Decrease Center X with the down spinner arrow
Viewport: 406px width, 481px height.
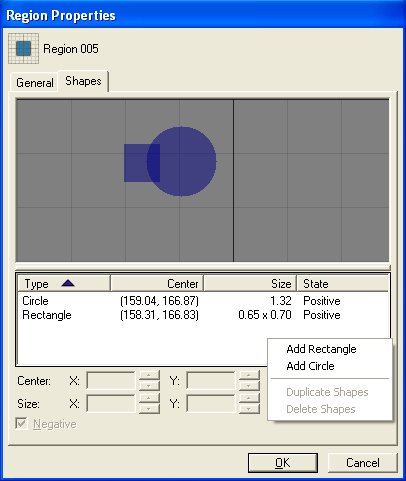pos(149,386)
